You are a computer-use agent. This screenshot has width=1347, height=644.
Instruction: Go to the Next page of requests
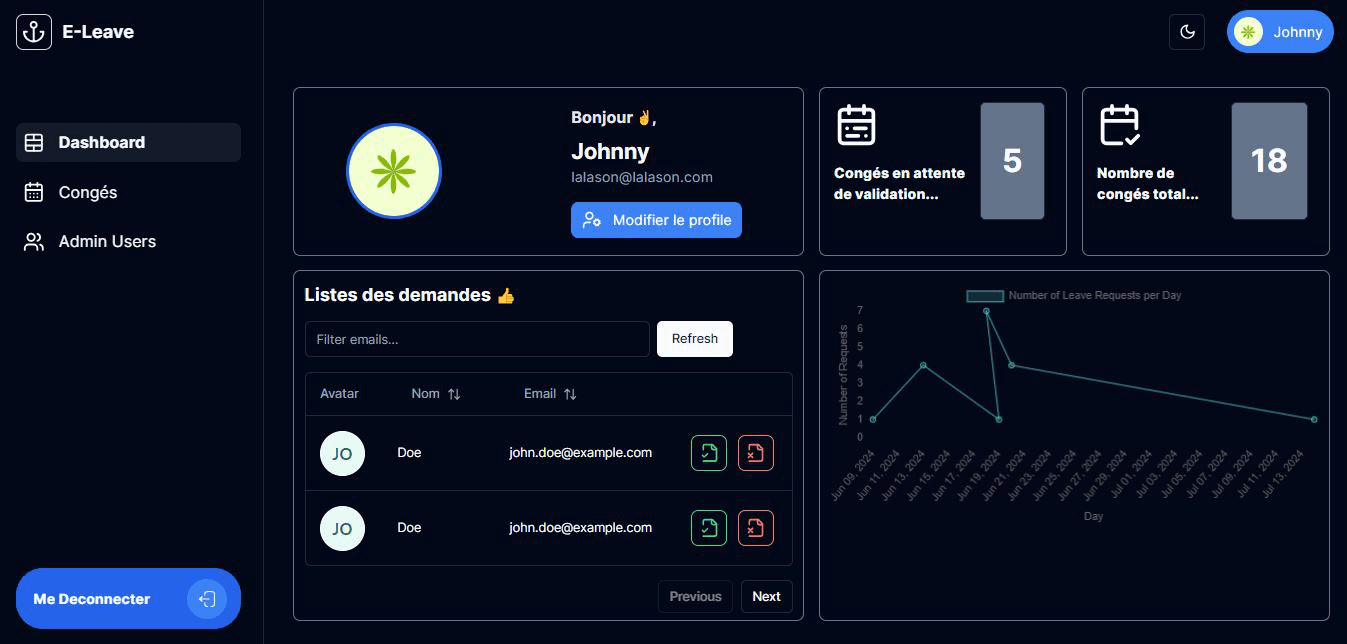(766, 596)
